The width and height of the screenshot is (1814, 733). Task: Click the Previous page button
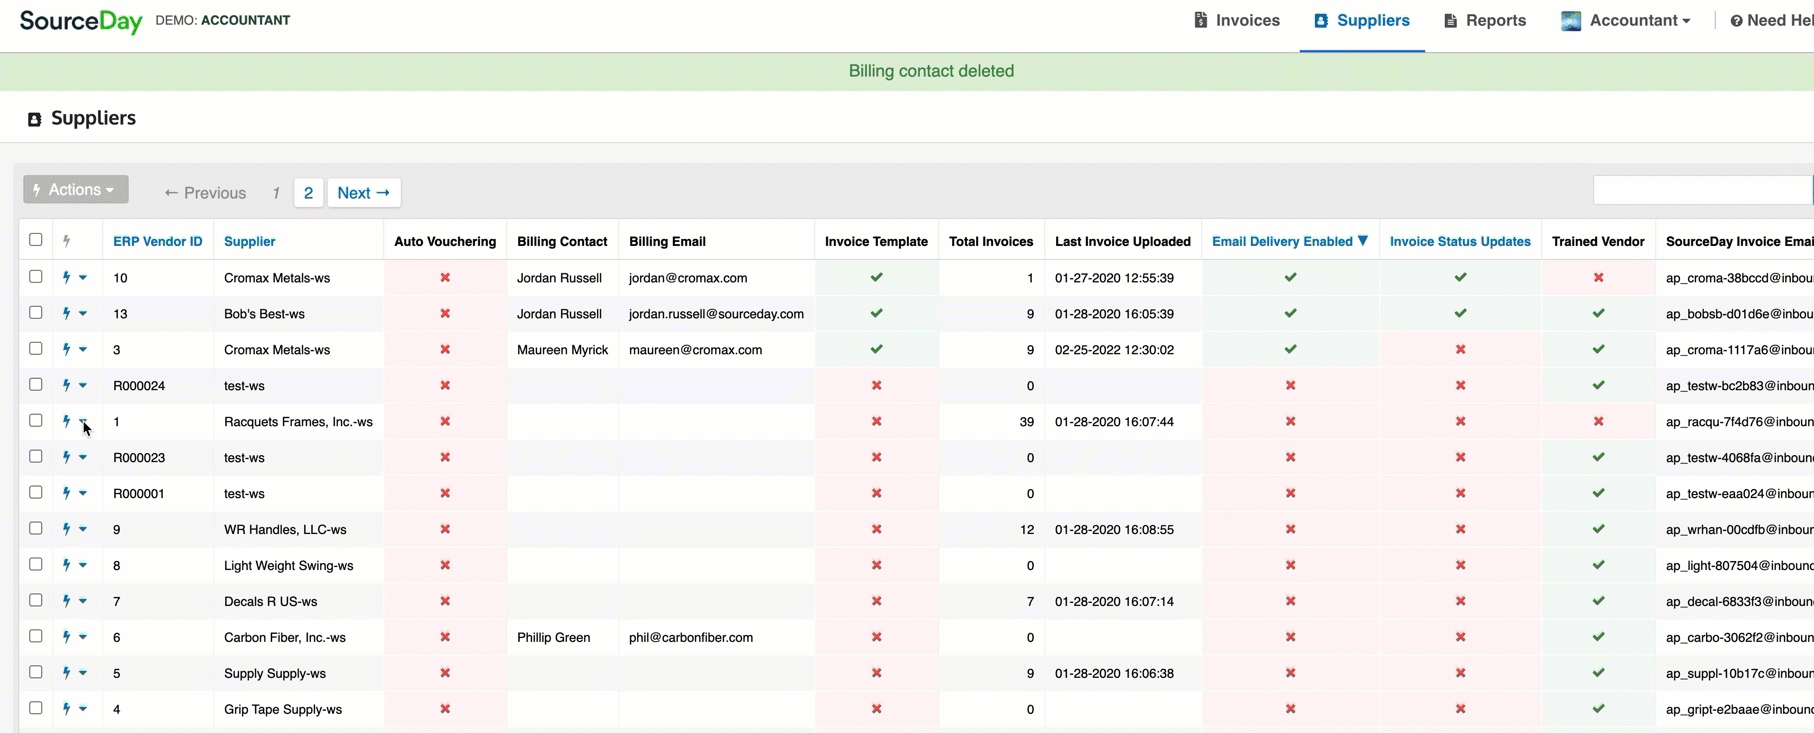(x=205, y=193)
